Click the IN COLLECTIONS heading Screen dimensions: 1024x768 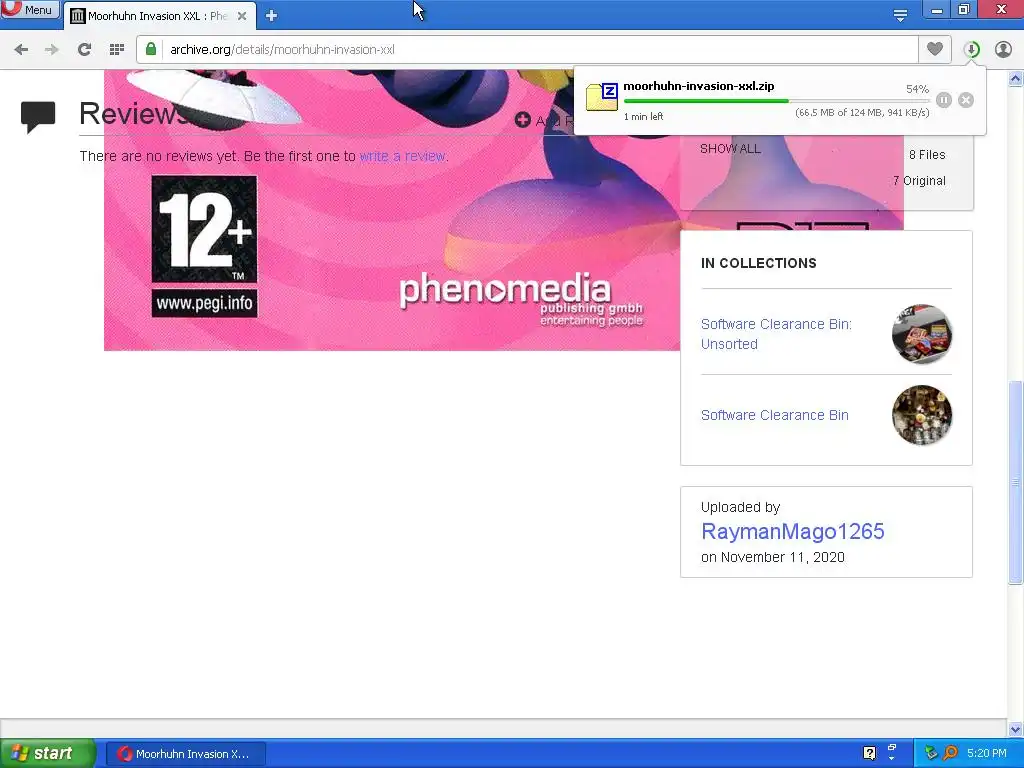pos(758,263)
